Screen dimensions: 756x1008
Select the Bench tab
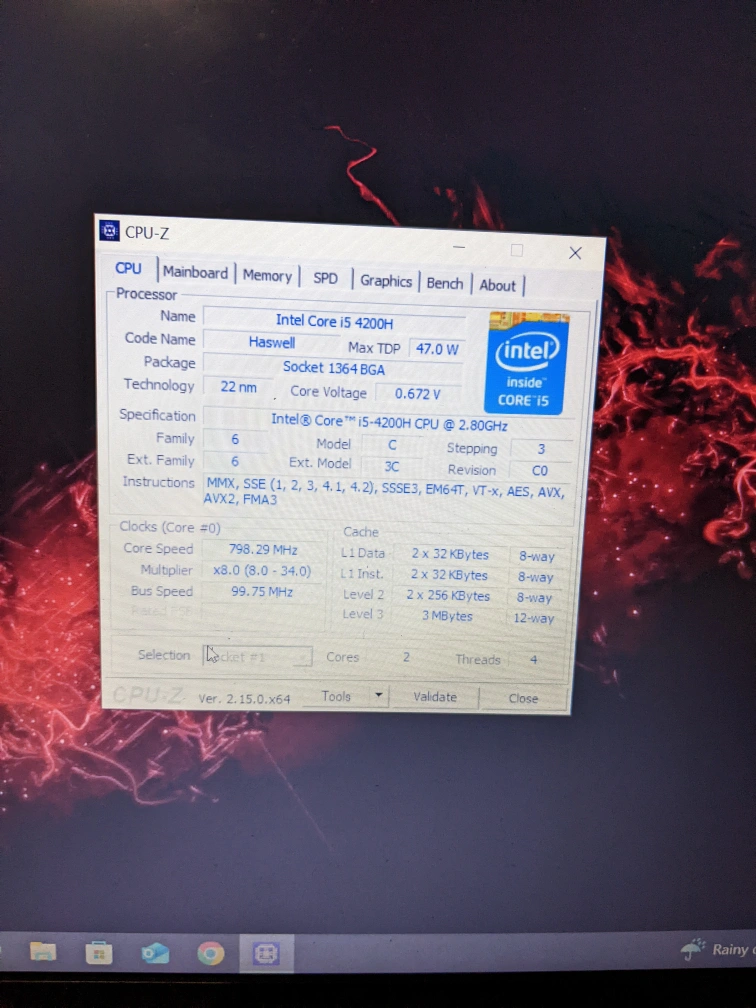pos(445,283)
